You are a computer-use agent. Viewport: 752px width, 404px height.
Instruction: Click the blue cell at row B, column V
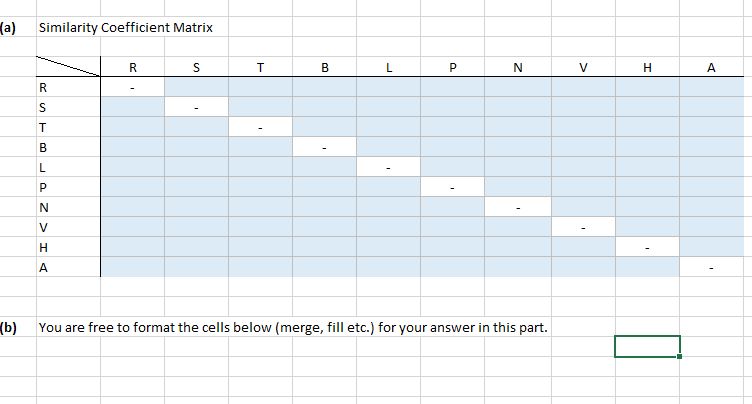(x=583, y=147)
